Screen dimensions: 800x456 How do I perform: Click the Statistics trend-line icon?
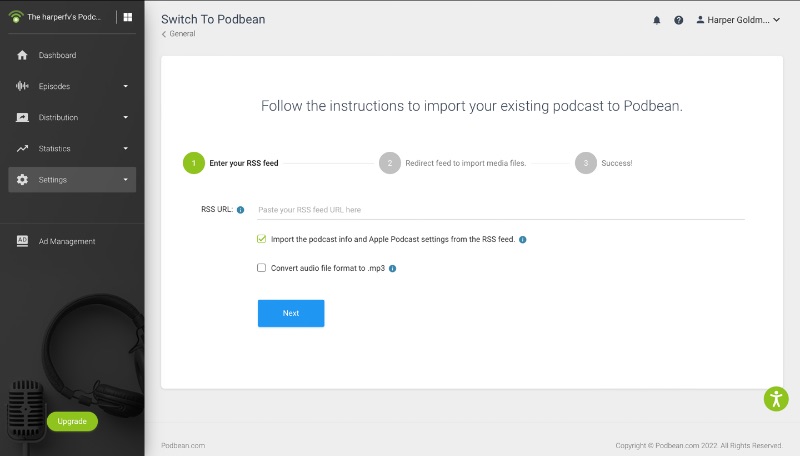(x=22, y=148)
